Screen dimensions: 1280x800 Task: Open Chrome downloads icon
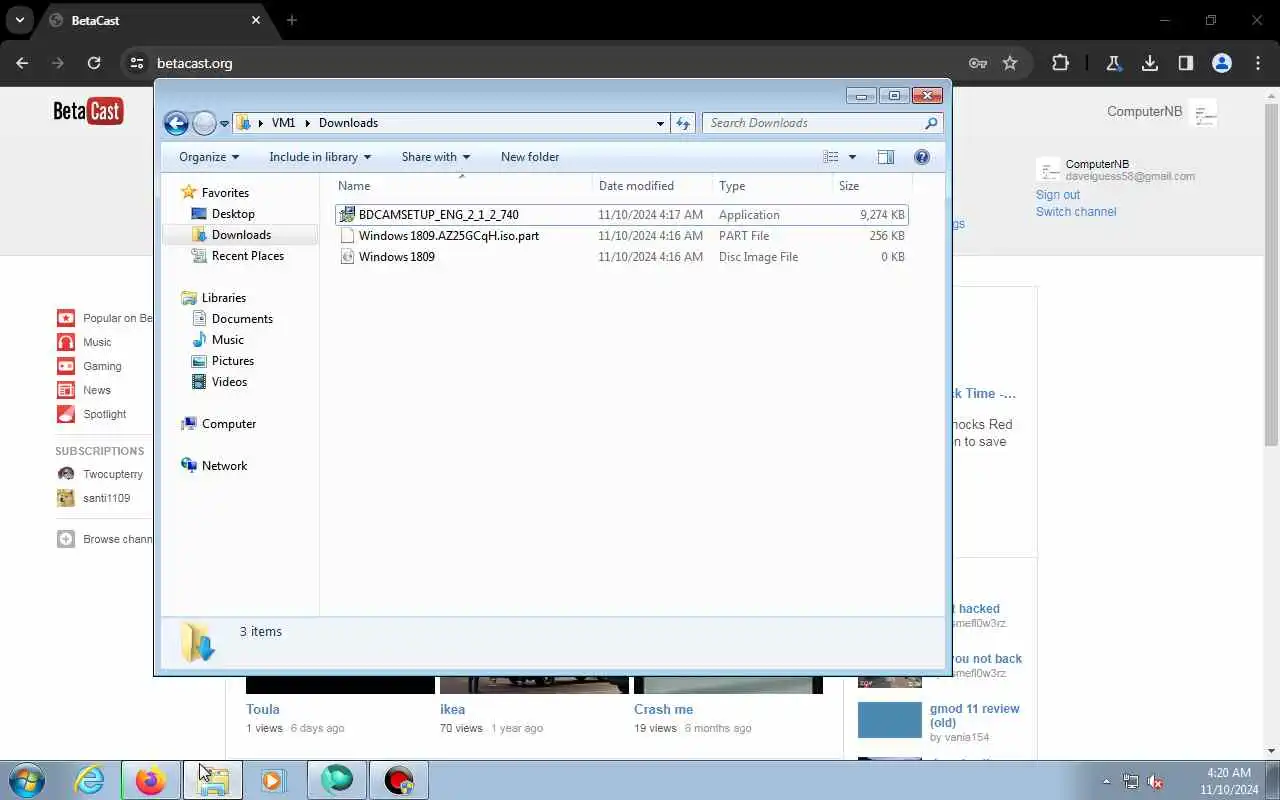coord(1150,63)
